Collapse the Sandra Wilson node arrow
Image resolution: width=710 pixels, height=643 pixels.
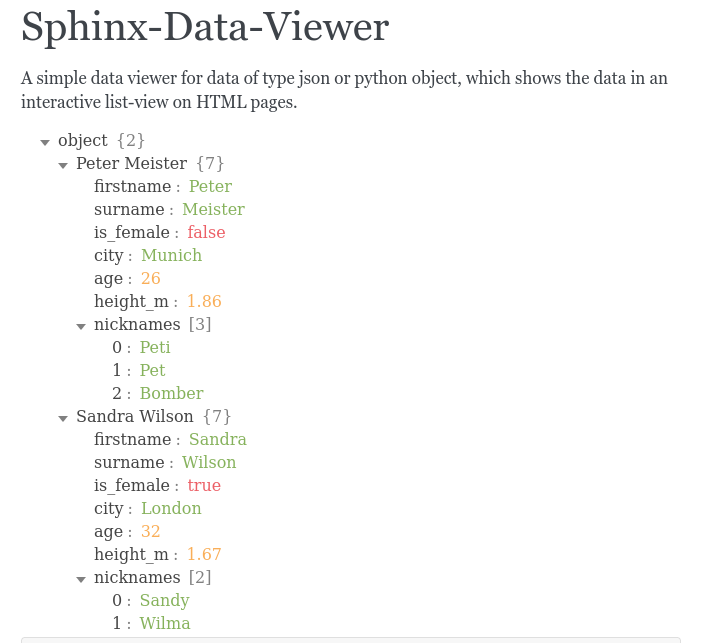pyautogui.click(x=63, y=419)
